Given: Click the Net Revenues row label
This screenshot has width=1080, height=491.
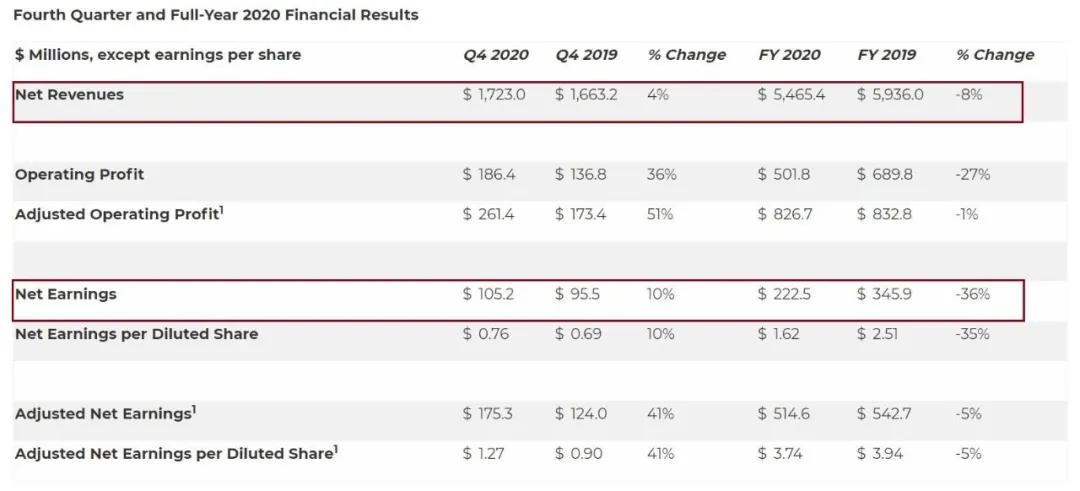Looking at the screenshot, I should tap(69, 94).
